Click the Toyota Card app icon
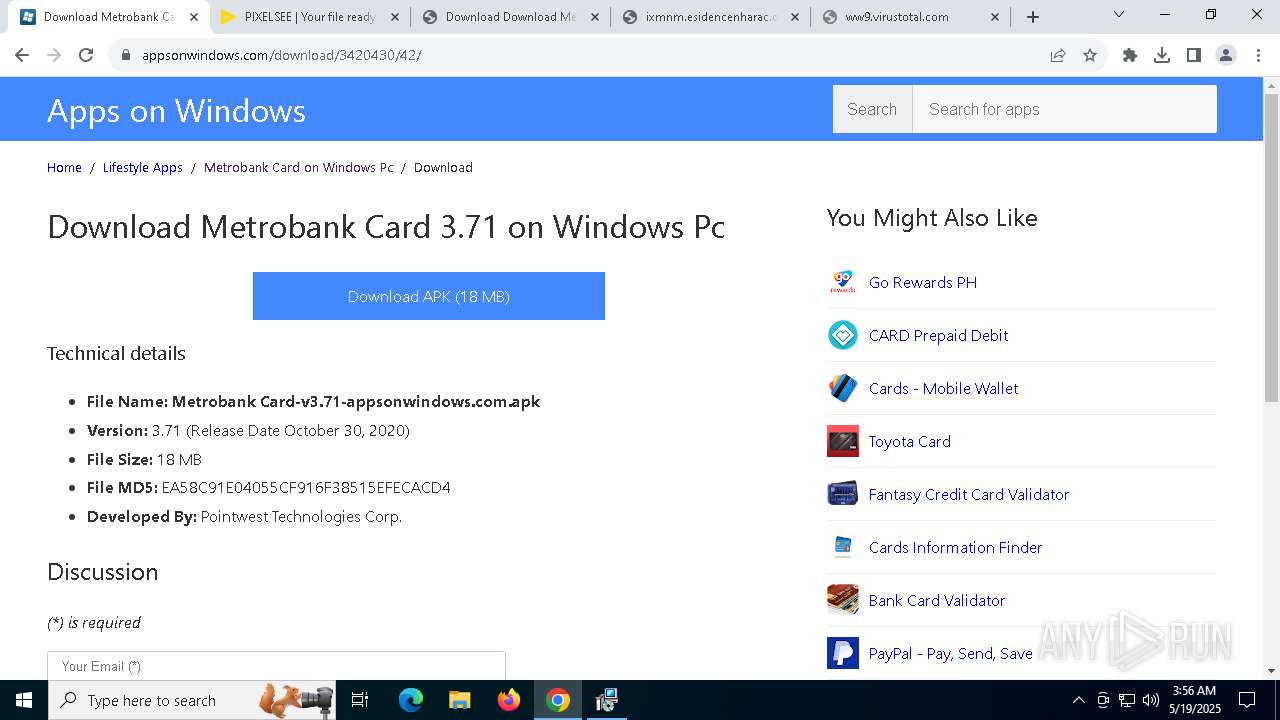The image size is (1280, 720). pos(843,441)
